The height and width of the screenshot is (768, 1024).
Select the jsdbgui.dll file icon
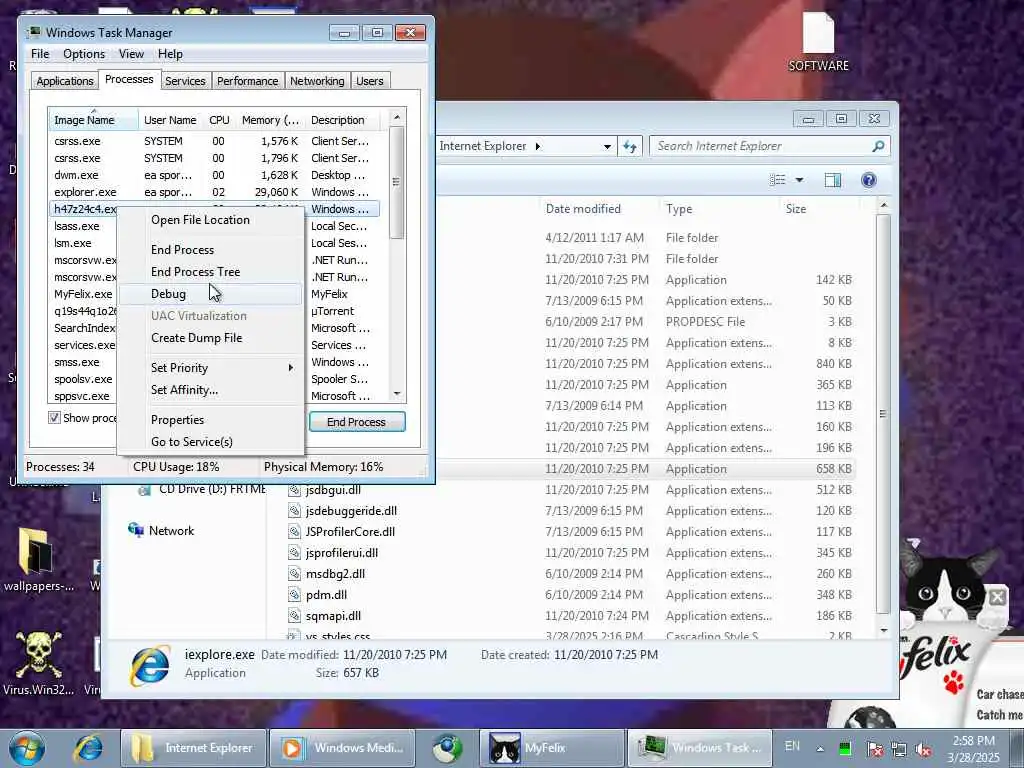click(295, 490)
